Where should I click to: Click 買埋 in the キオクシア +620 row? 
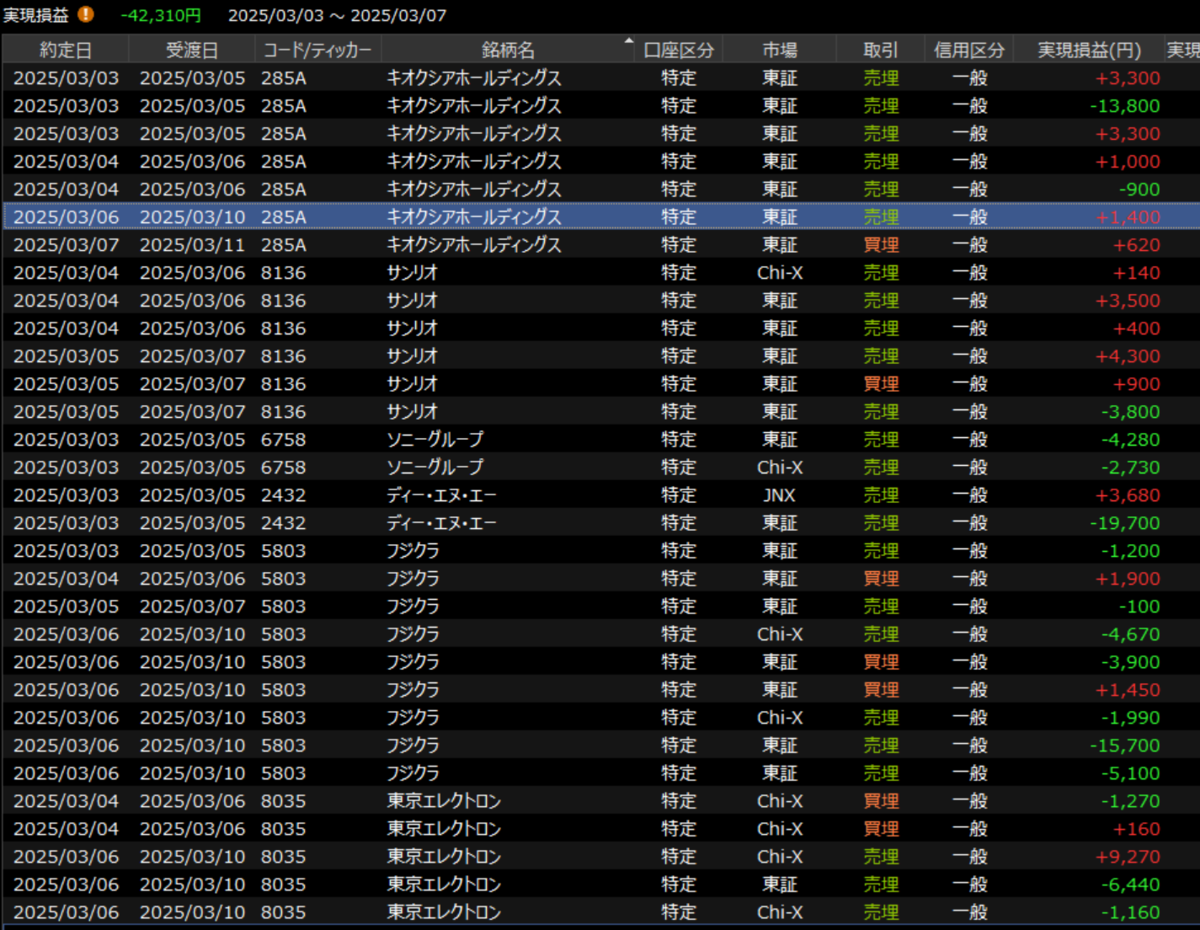[881, 245]
